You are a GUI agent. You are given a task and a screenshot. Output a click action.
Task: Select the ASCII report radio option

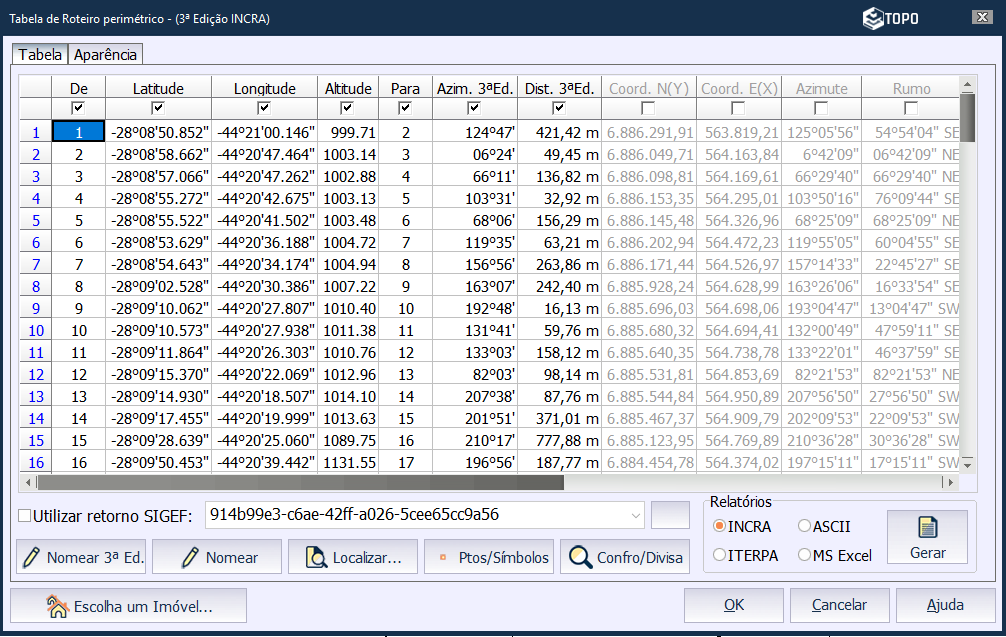[805, 526]
